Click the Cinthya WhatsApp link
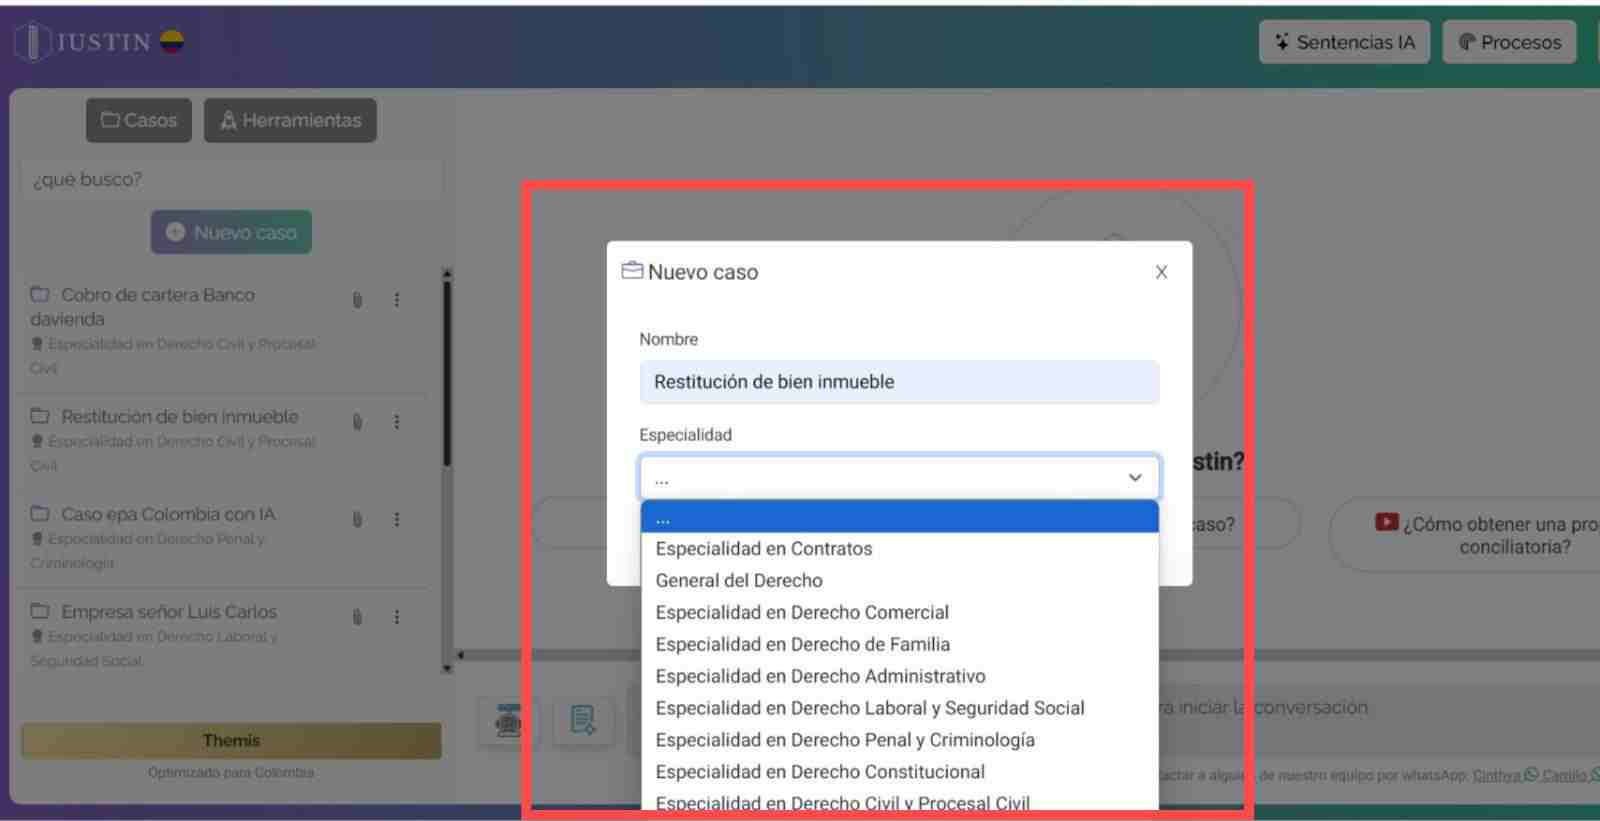Screen dimensions: 1600x821 [1506, 775]
